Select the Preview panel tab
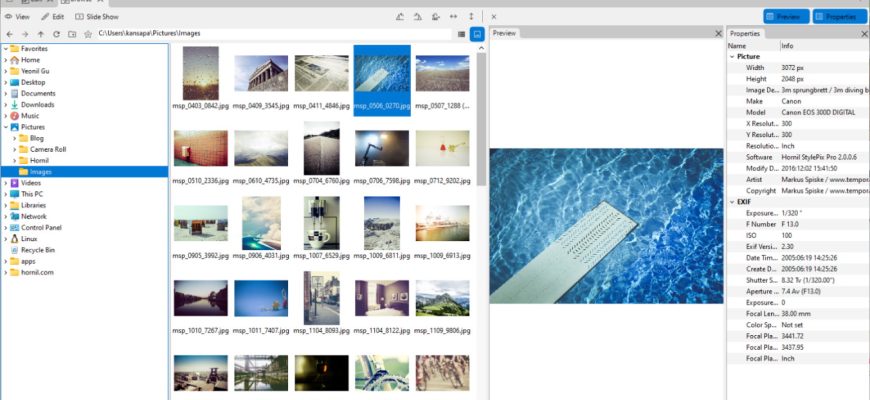The height and width of the screenshot is (400, 870). (504, 33)
